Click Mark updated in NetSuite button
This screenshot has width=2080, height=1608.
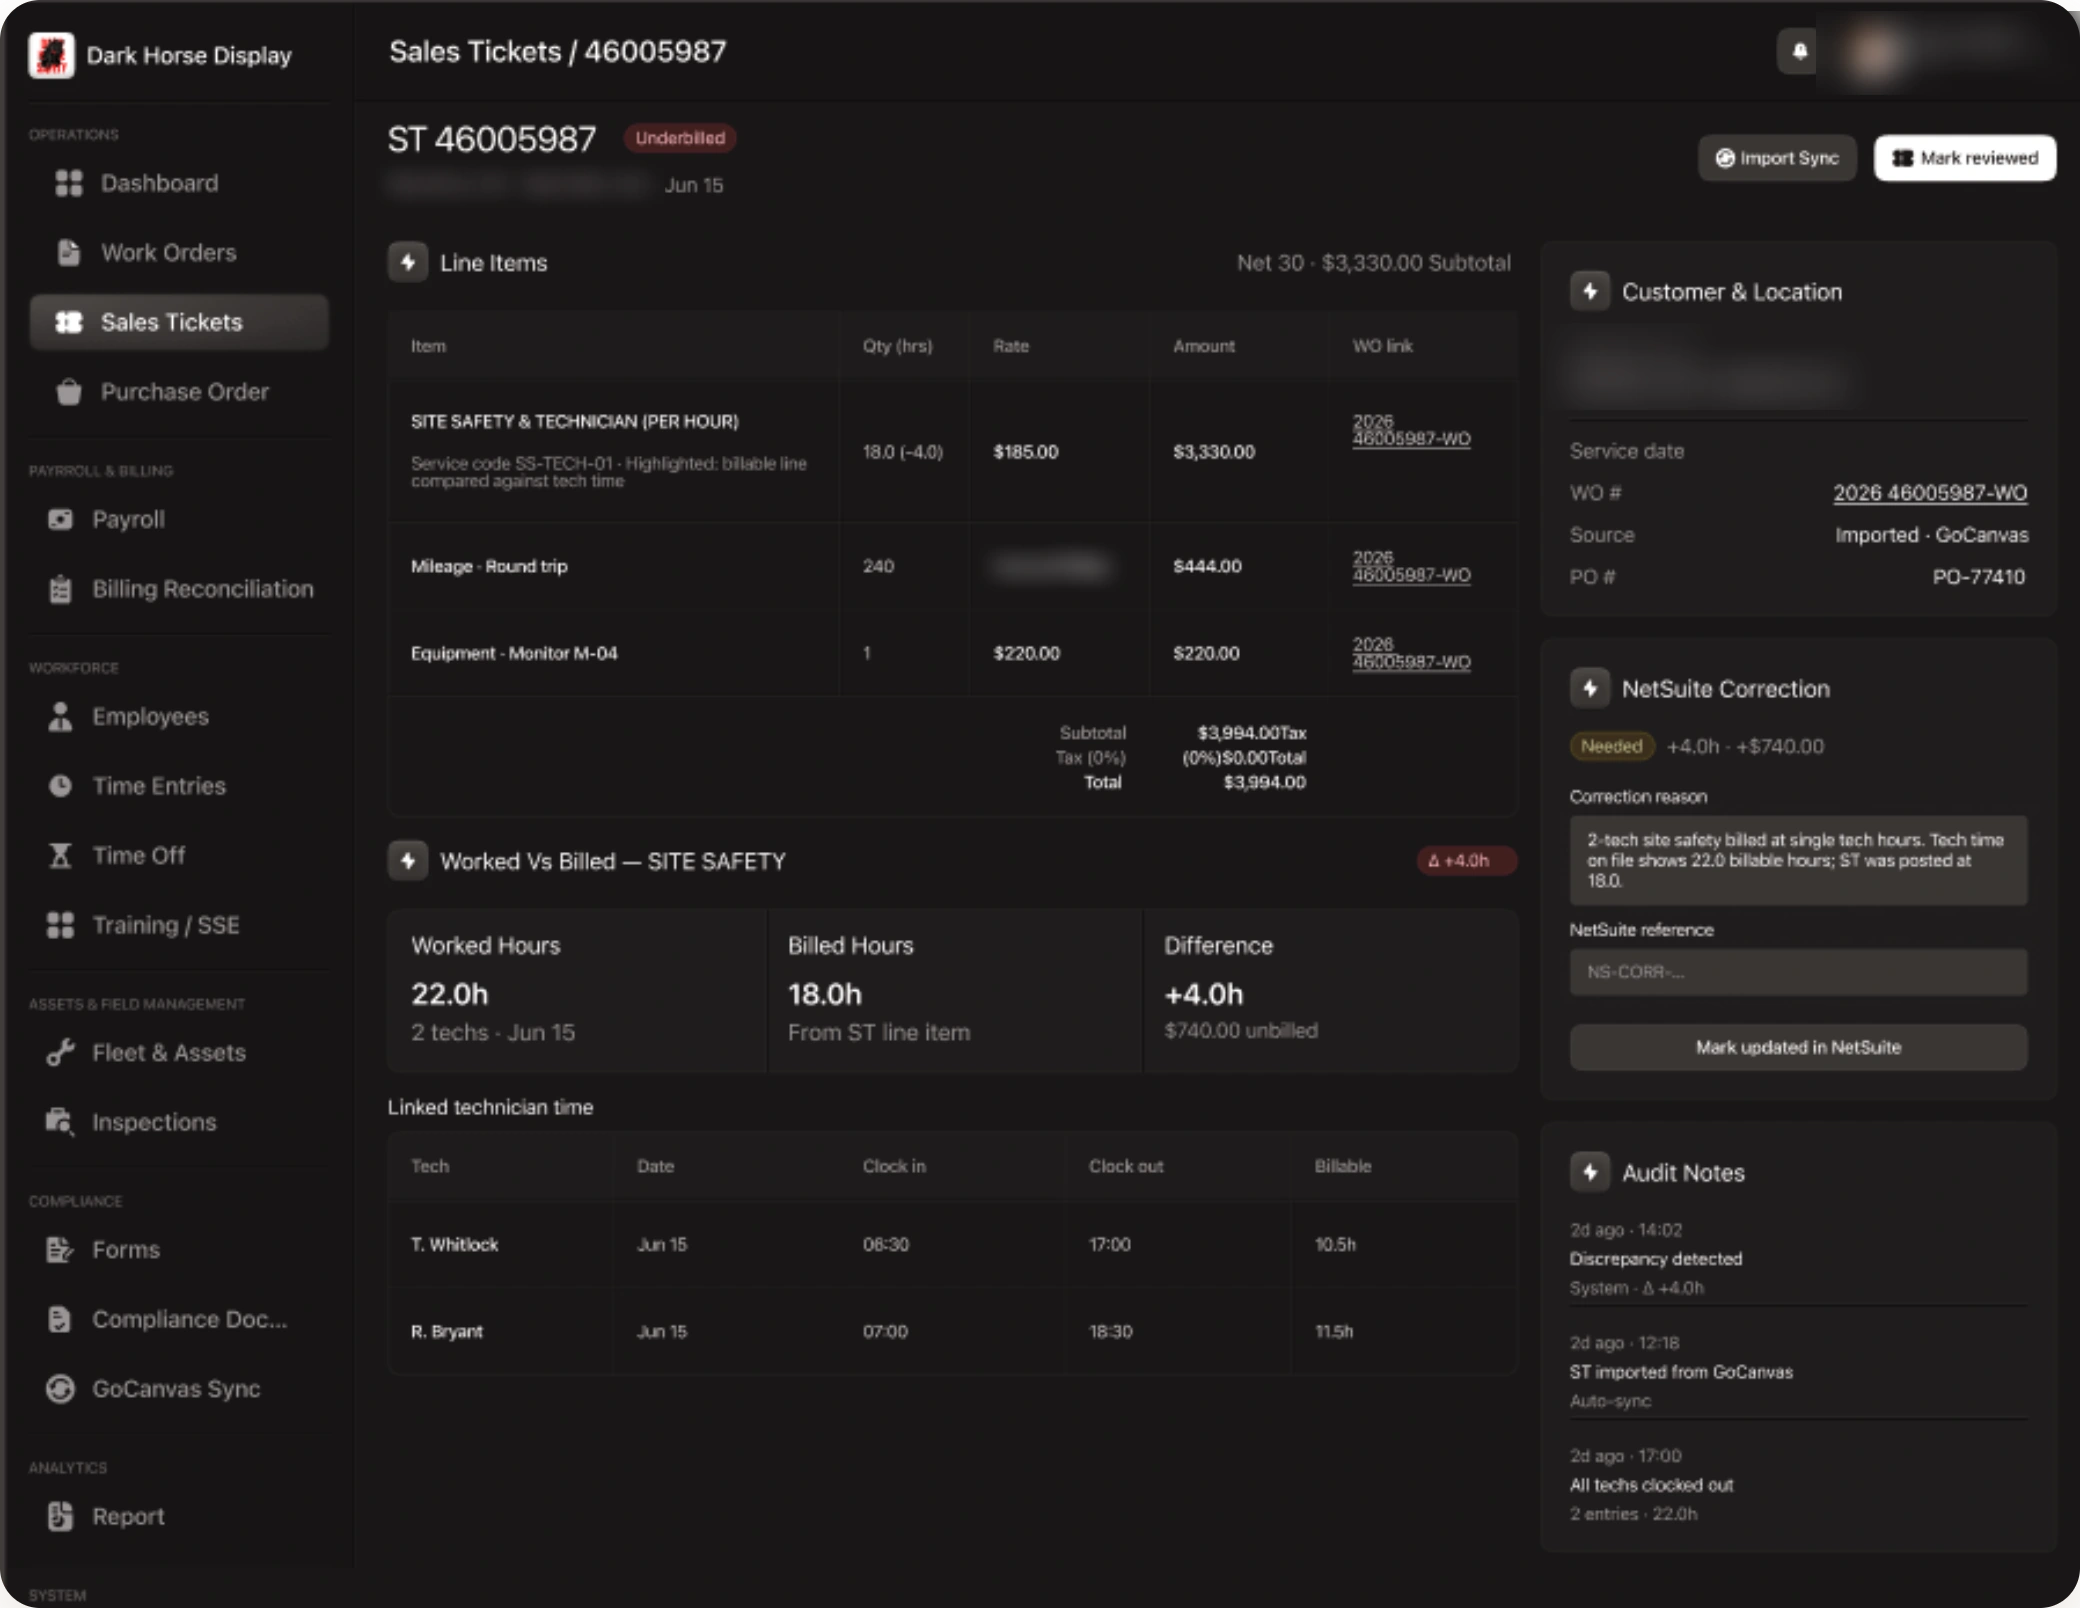[1798, 1047]
